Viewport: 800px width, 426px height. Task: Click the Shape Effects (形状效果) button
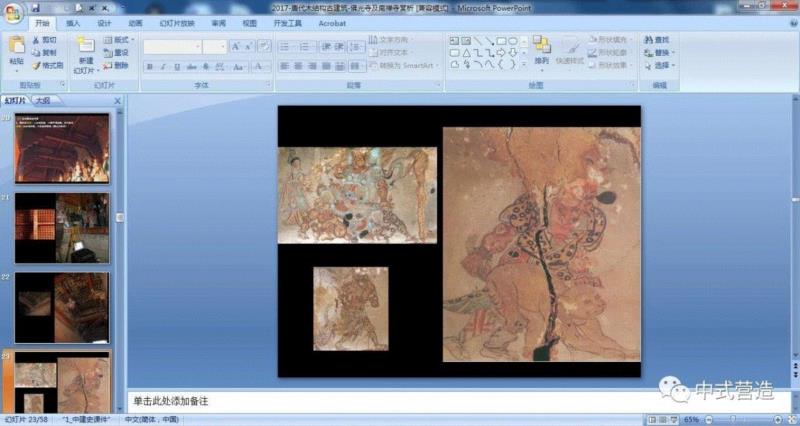610,65
